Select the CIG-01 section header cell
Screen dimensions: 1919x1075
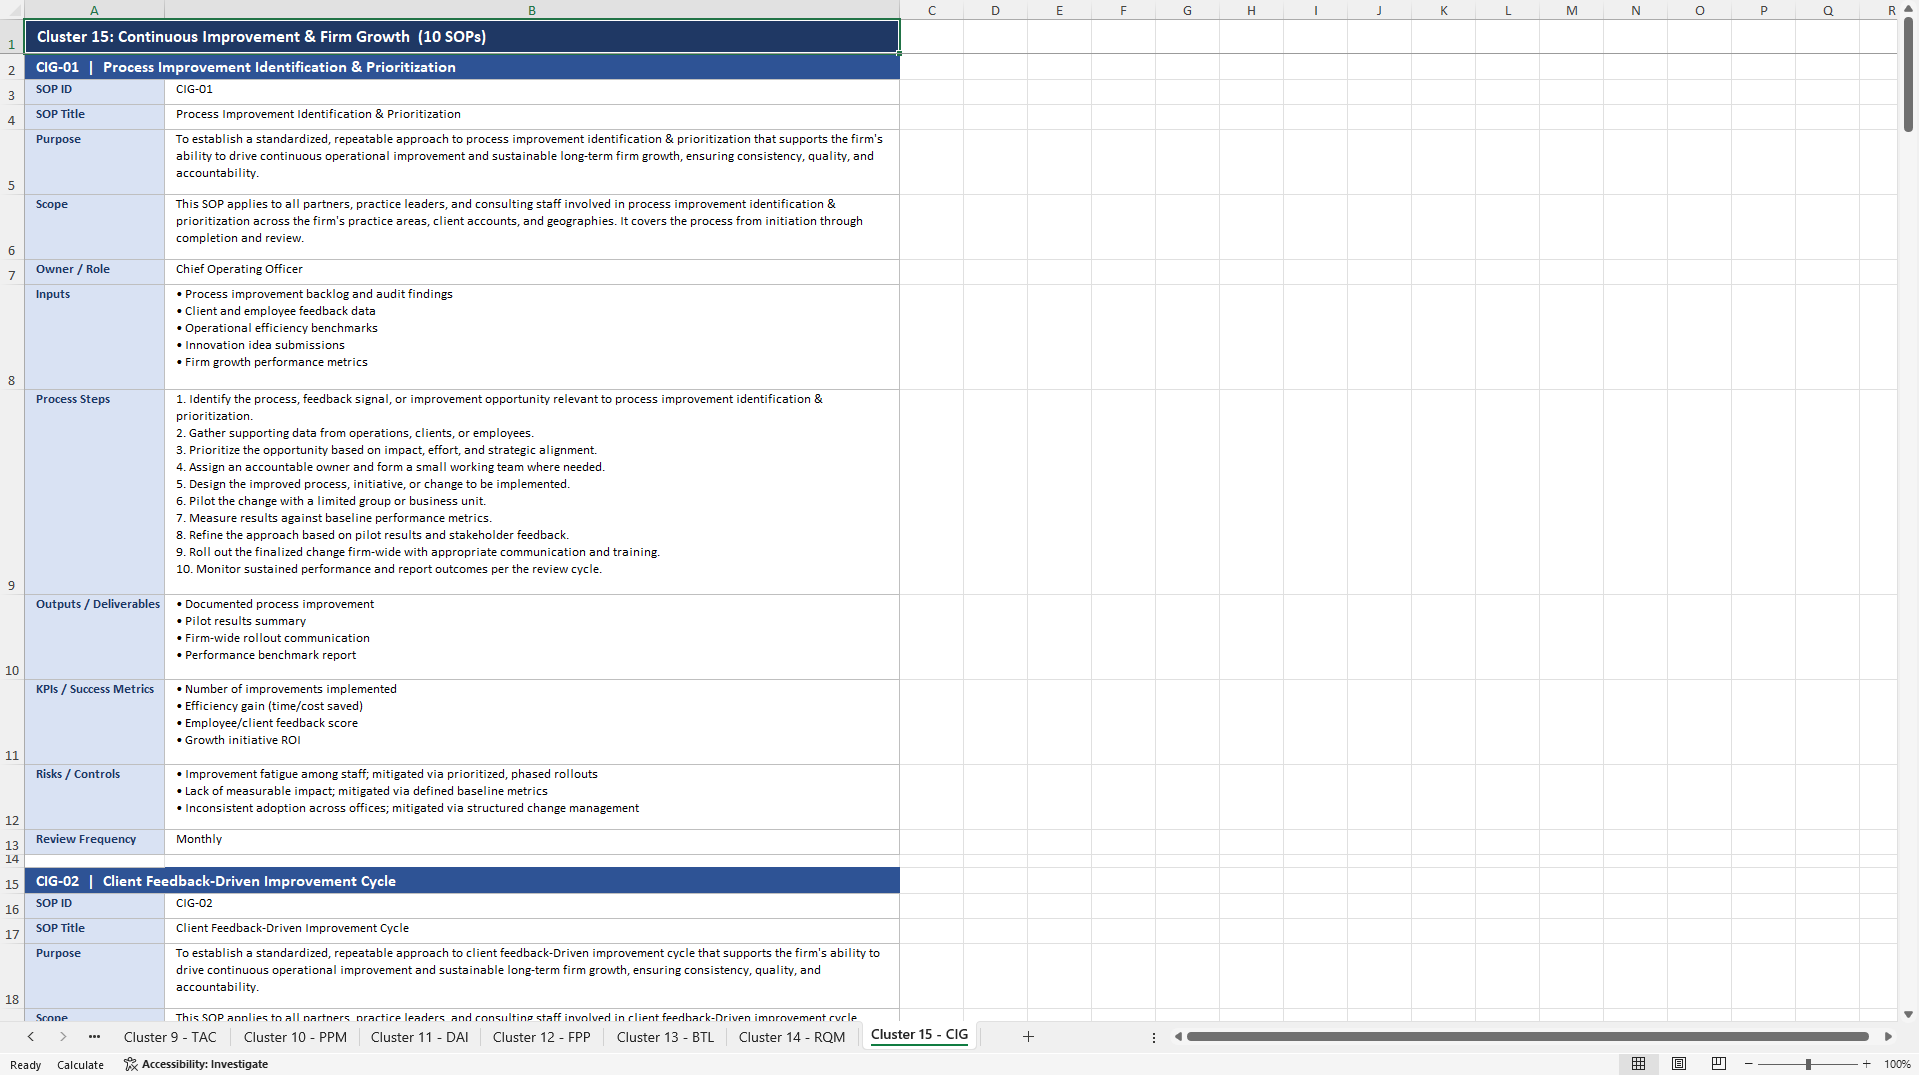[x=462, y=67]
